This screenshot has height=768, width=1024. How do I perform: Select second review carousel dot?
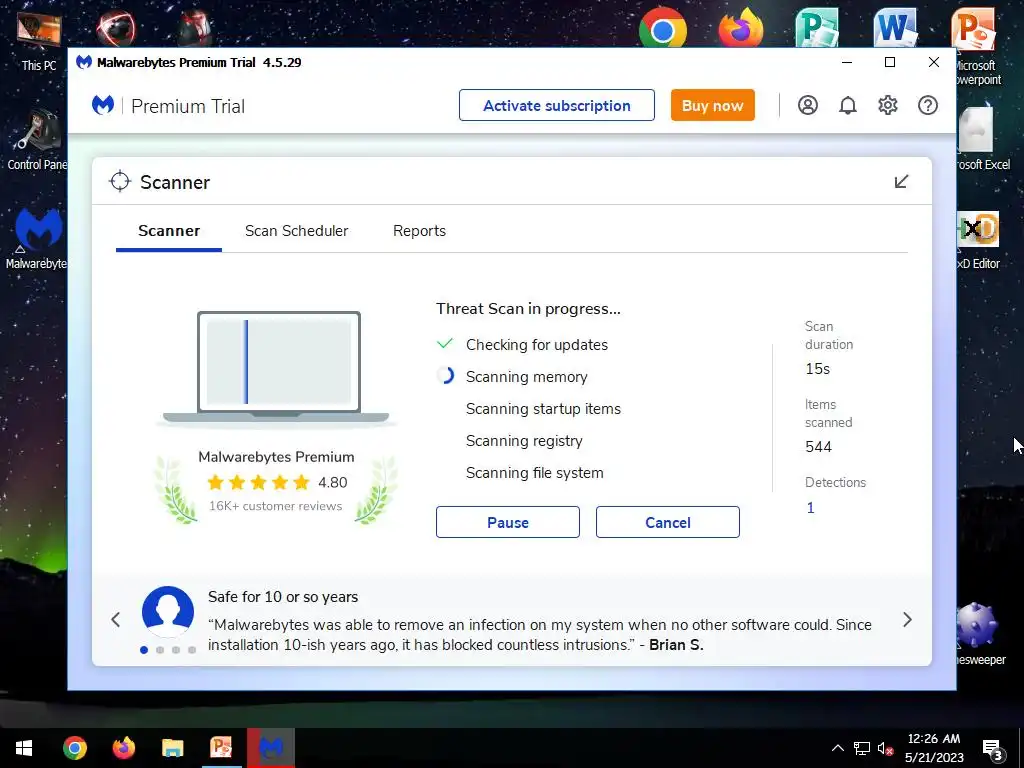(160, 650)
